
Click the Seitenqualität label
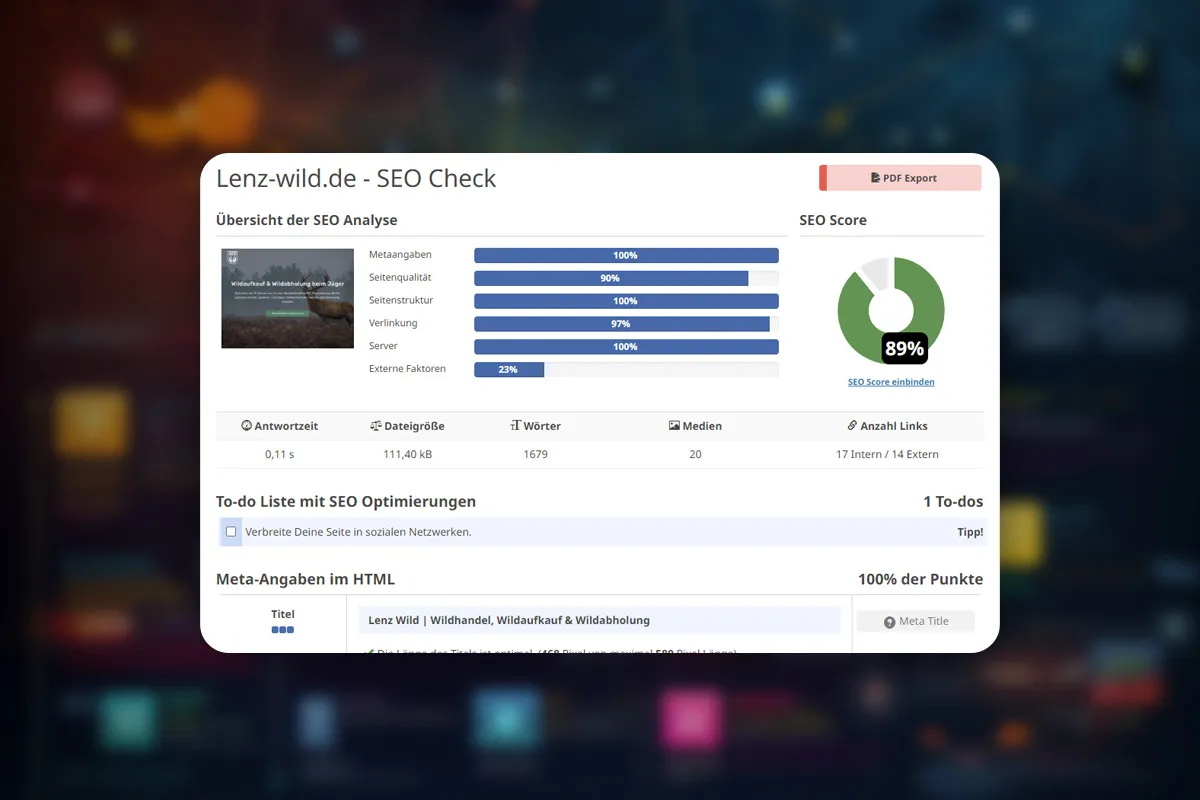pos(400,278)
